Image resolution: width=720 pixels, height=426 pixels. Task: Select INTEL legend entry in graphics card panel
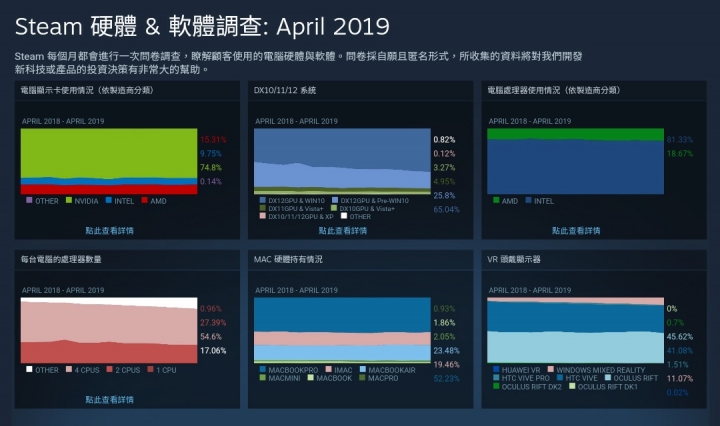(x=120, y=201)
